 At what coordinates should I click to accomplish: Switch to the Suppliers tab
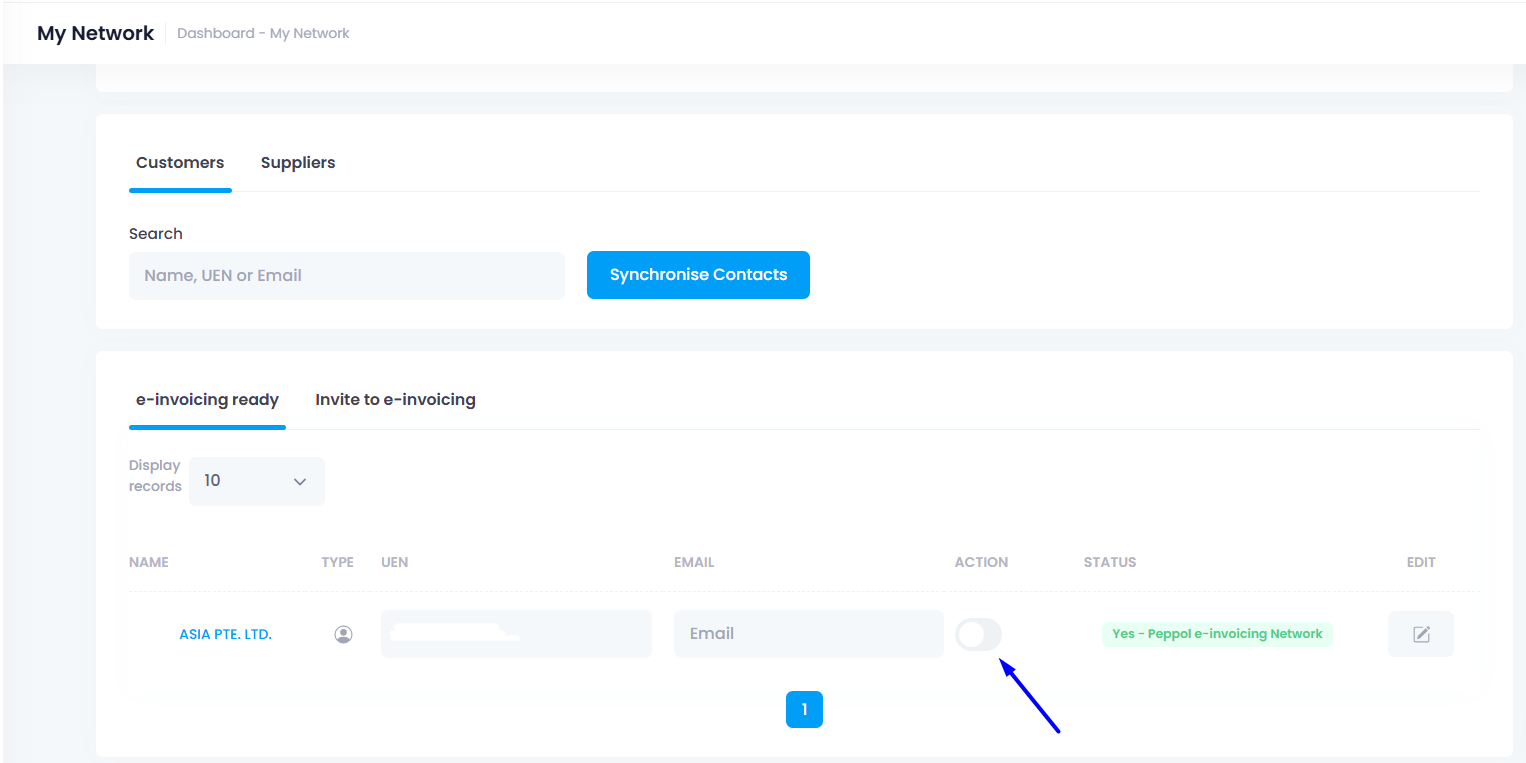pos(297,163)
